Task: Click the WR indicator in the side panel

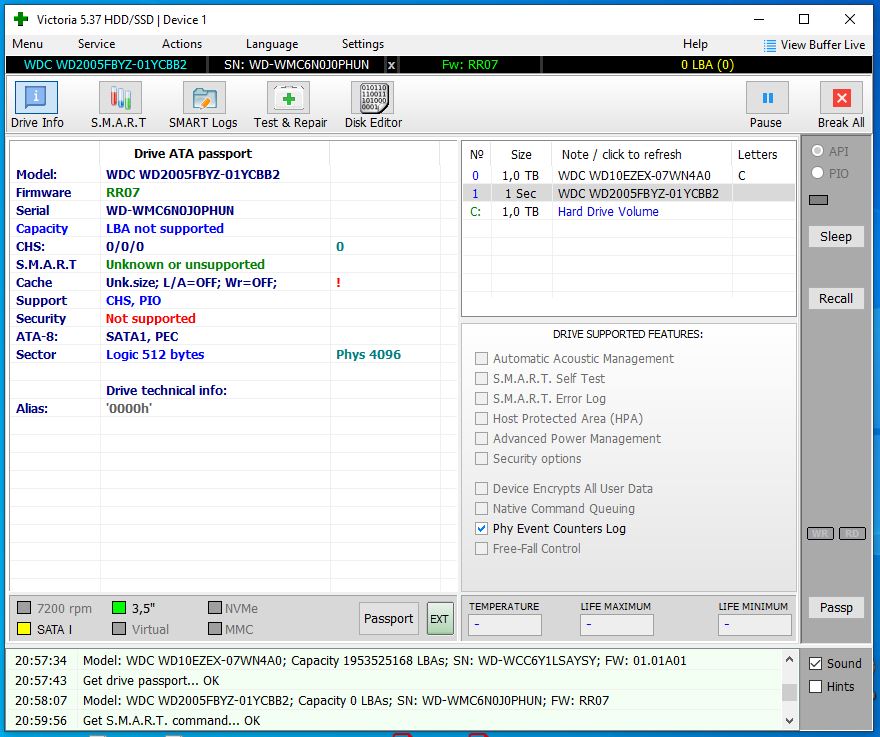Action: [x=820, y=533]
